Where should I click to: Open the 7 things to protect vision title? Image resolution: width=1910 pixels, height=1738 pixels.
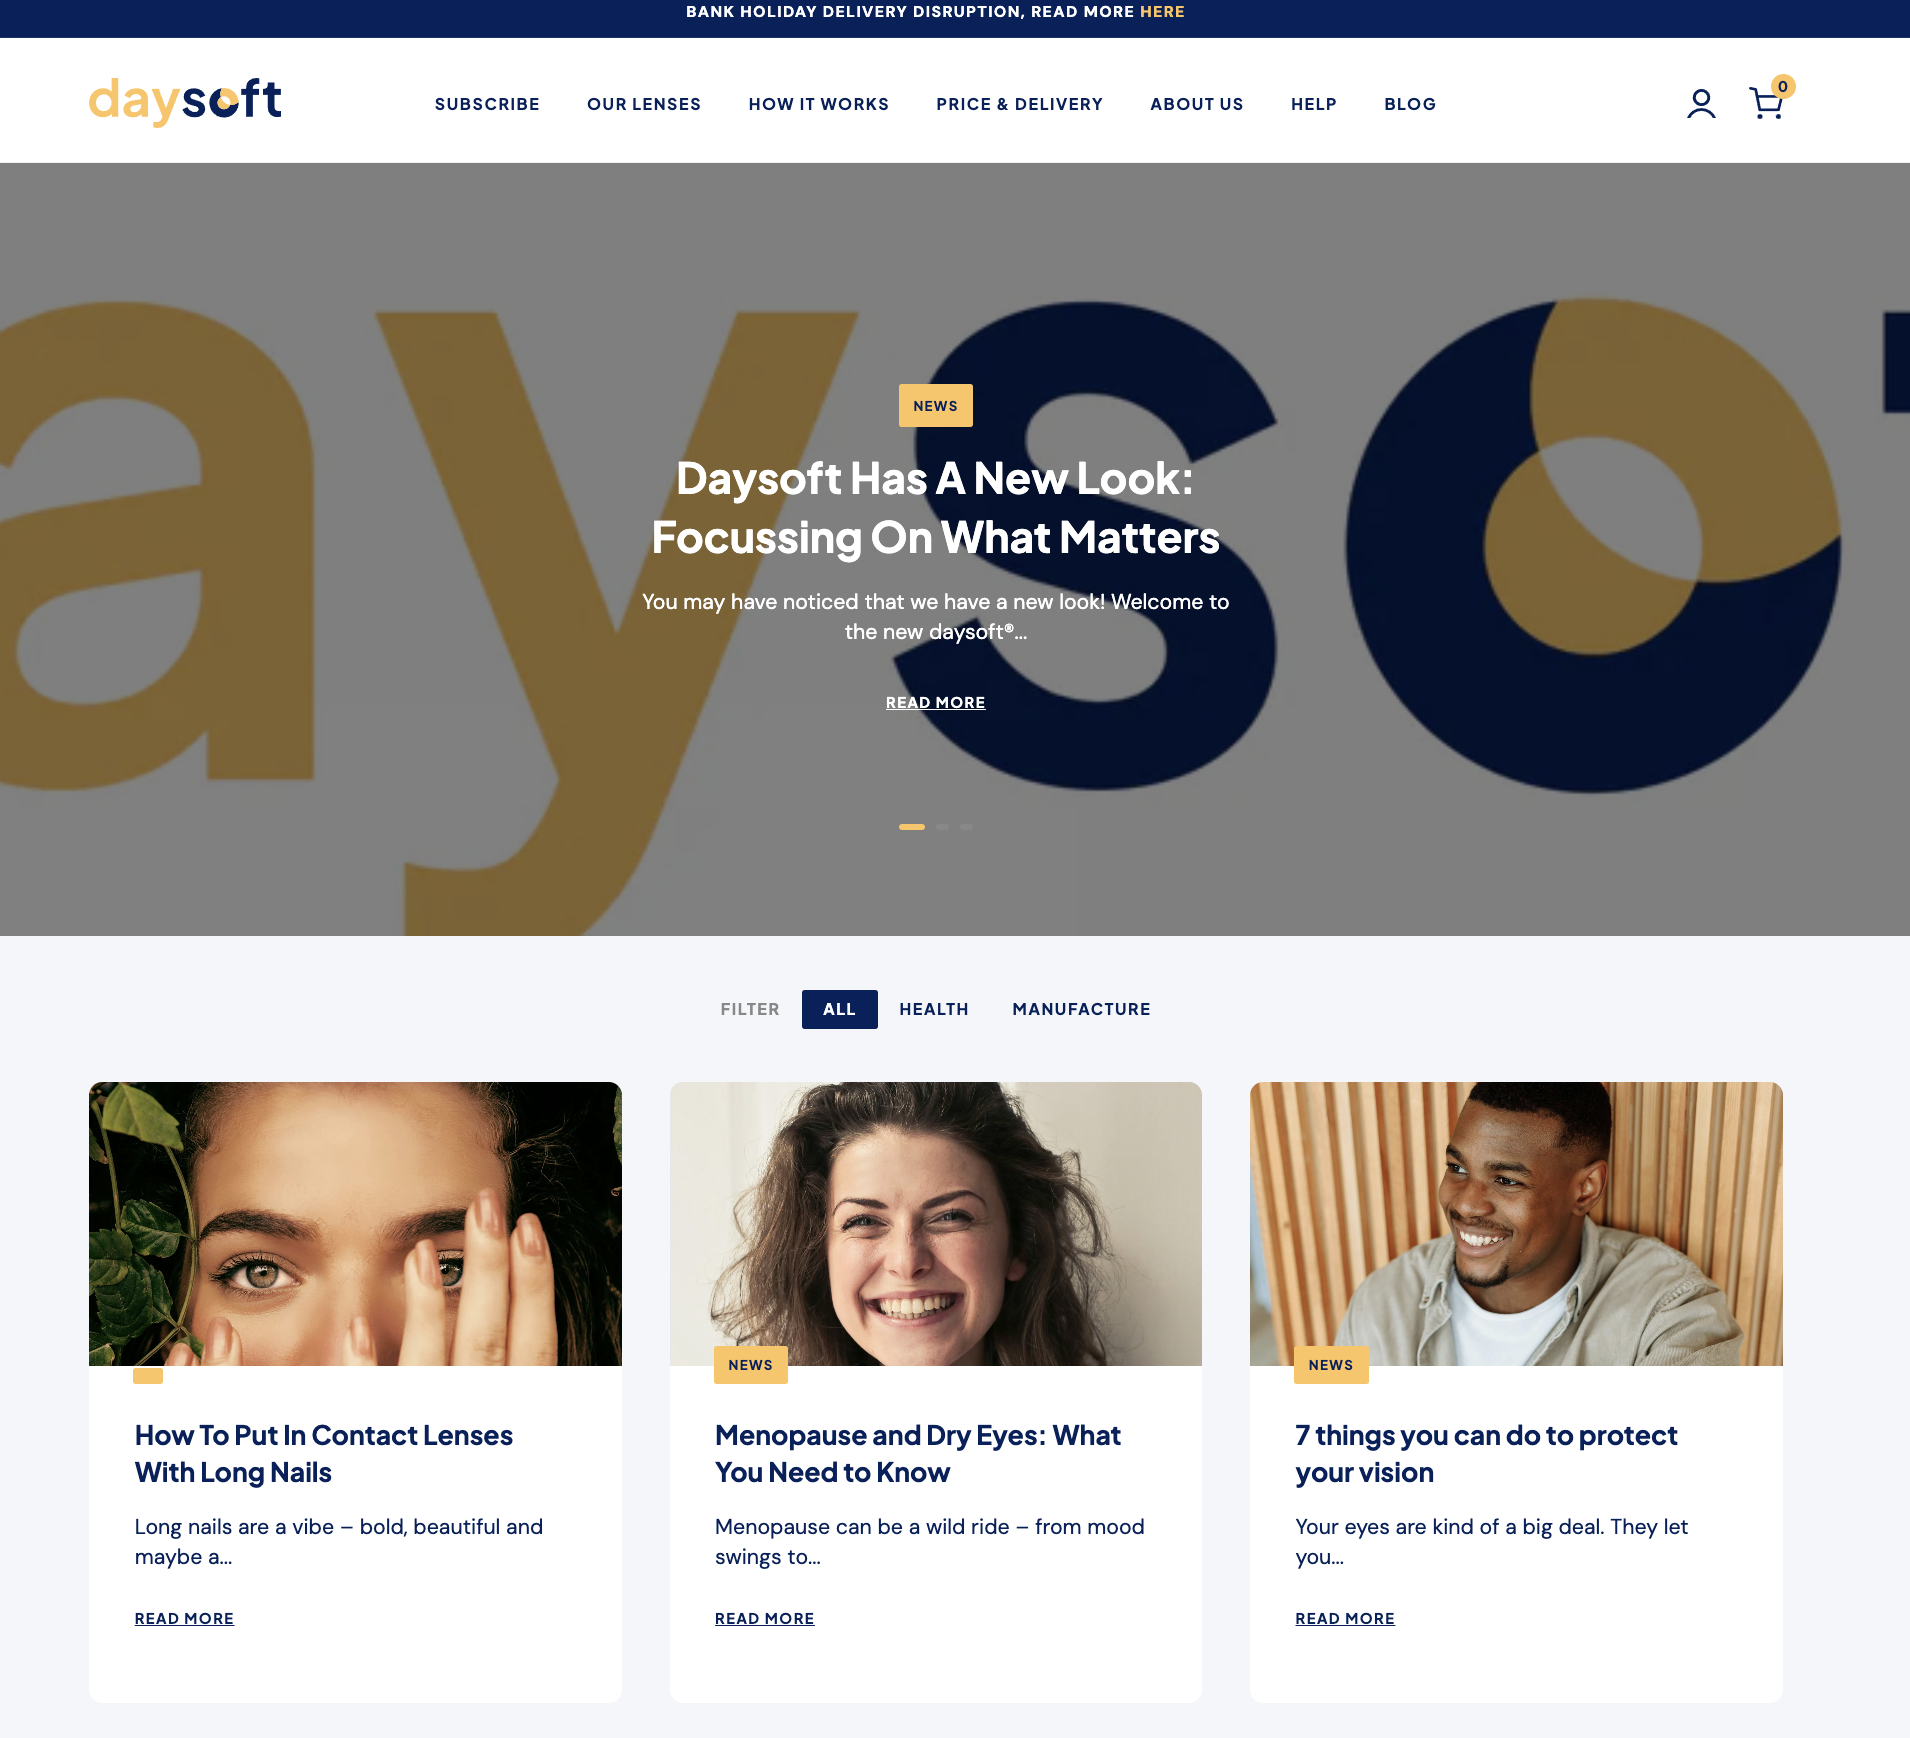click(1485, 1454)
